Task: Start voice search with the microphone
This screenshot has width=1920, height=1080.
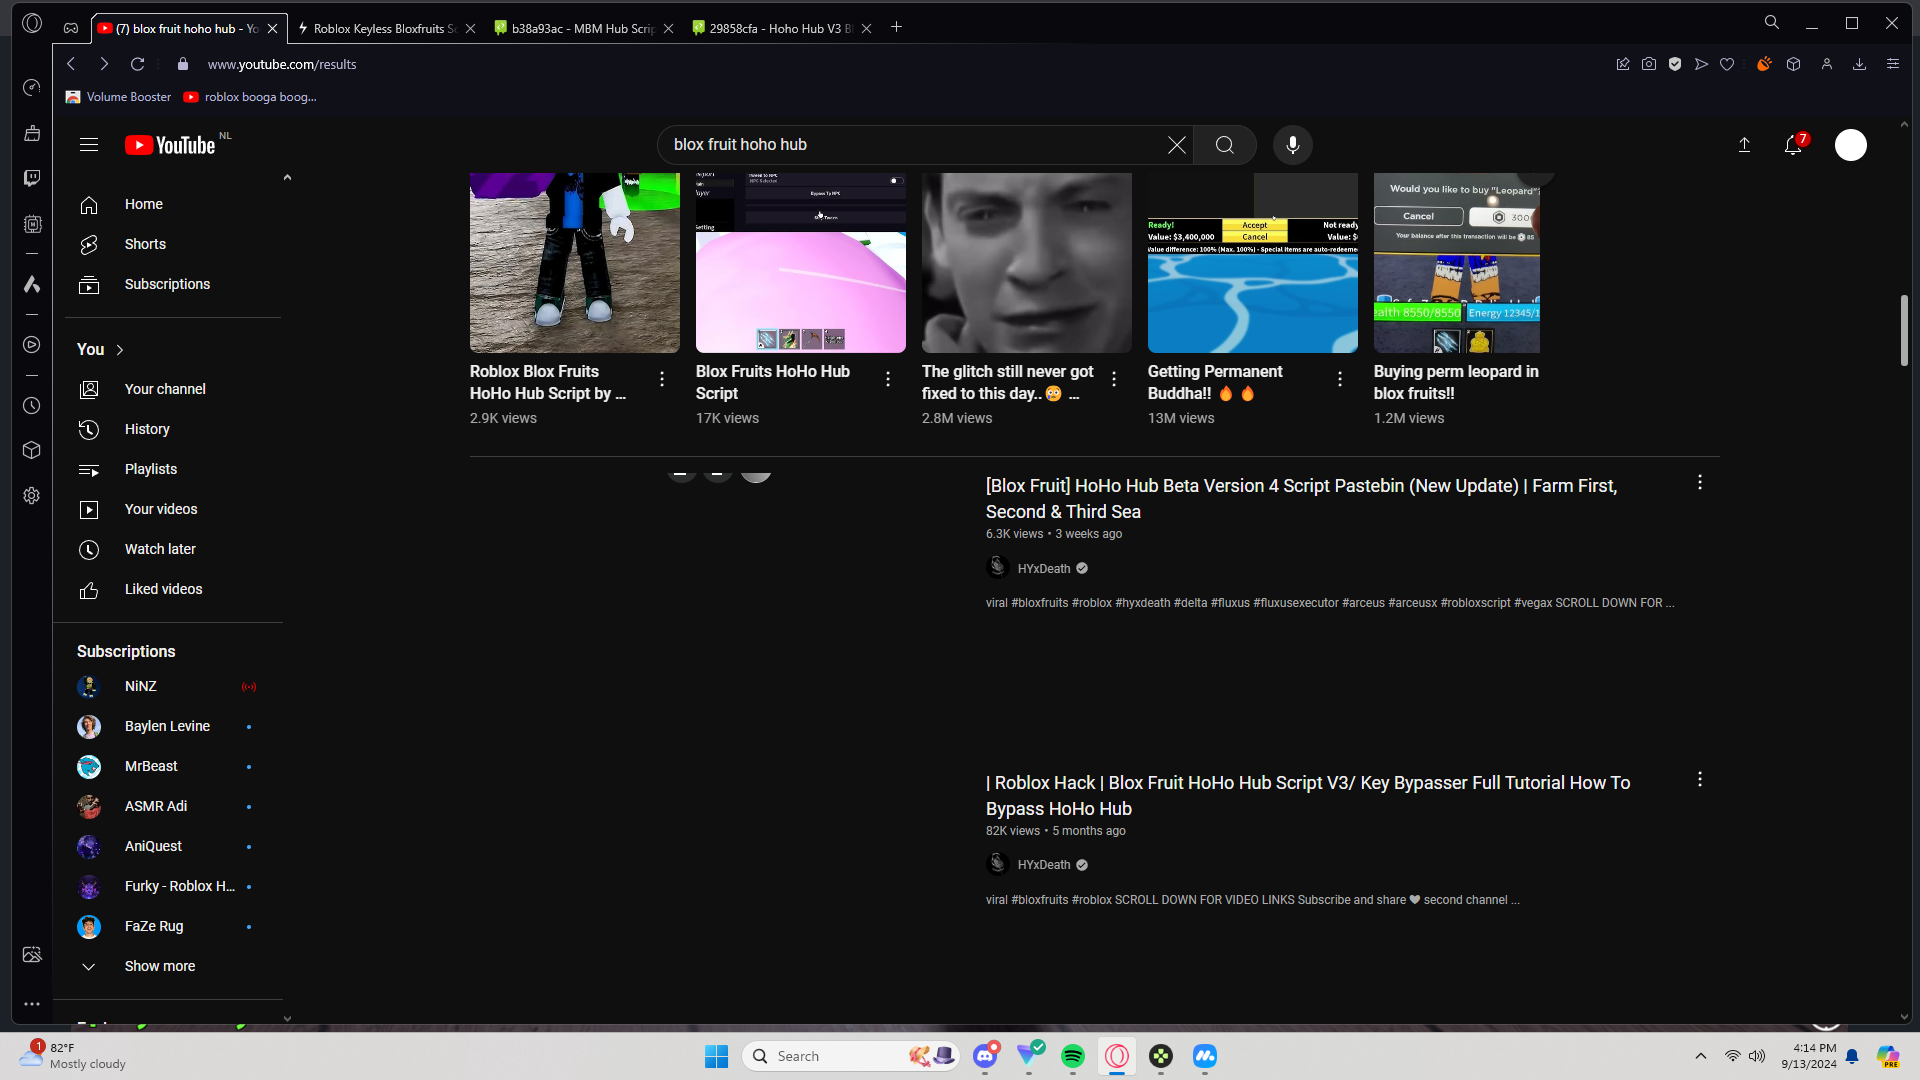Action: tap(1293, 145)
